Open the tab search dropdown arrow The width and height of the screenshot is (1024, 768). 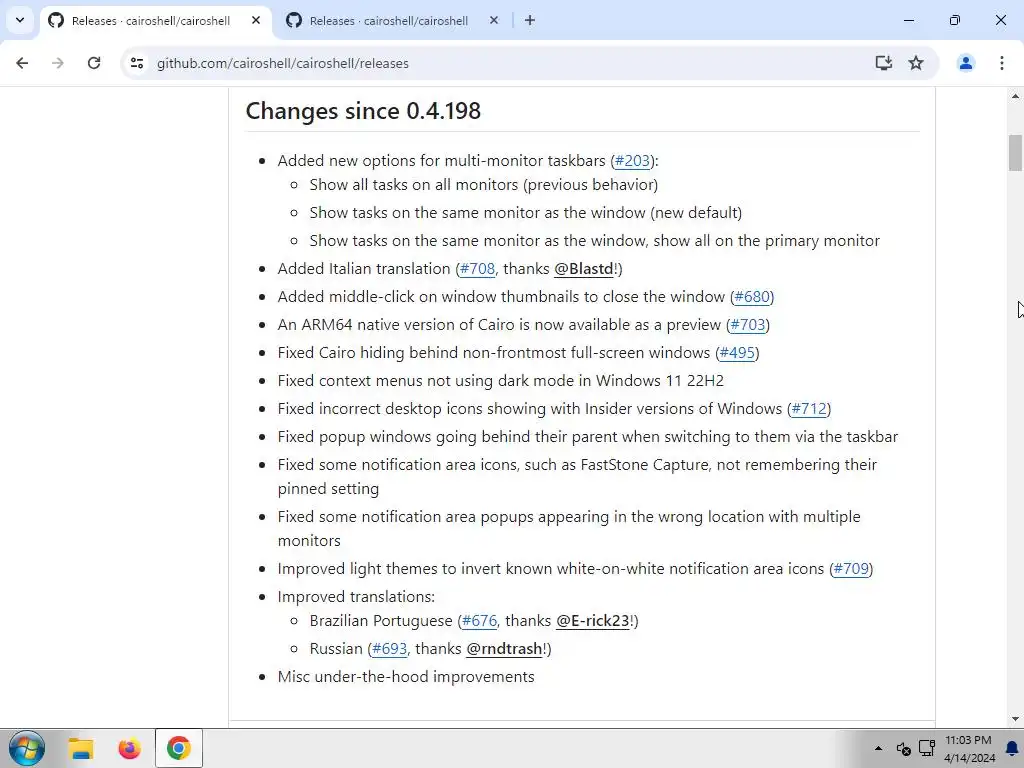pos(20,20)
